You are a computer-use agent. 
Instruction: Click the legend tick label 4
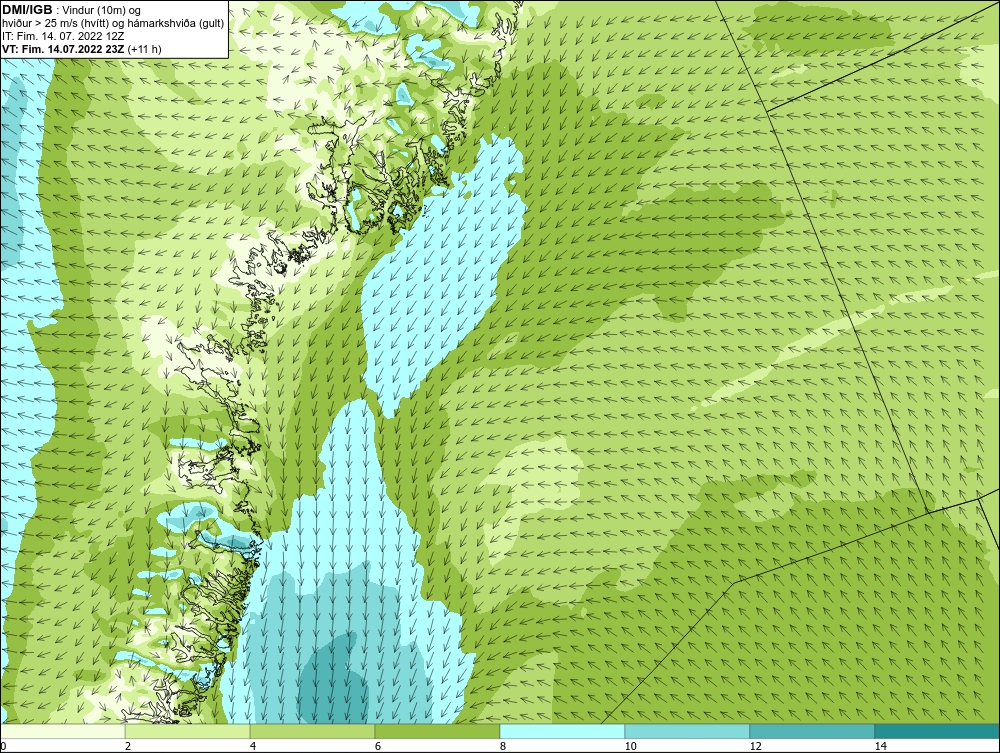[x=253, y=746]
